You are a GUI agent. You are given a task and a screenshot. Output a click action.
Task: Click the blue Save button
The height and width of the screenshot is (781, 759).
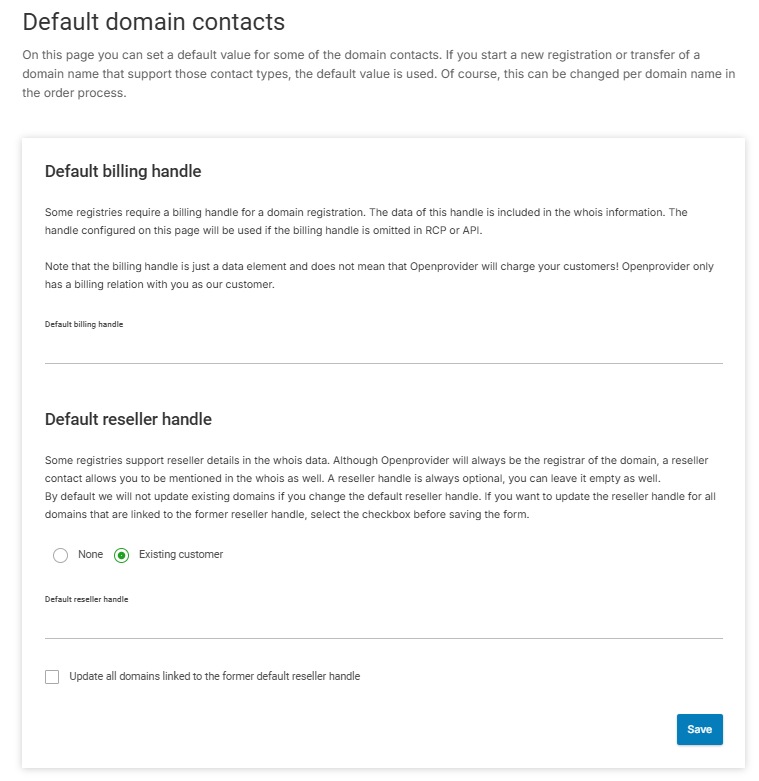click(x=699, y=729)
